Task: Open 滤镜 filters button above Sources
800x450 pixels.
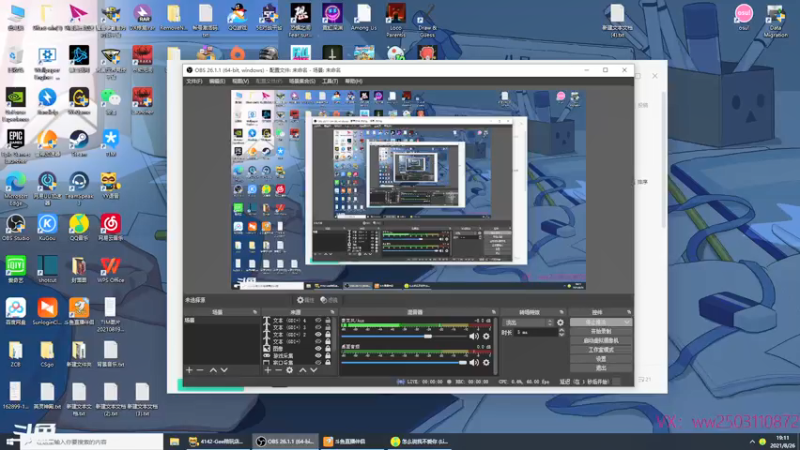Action: [329, 300]
